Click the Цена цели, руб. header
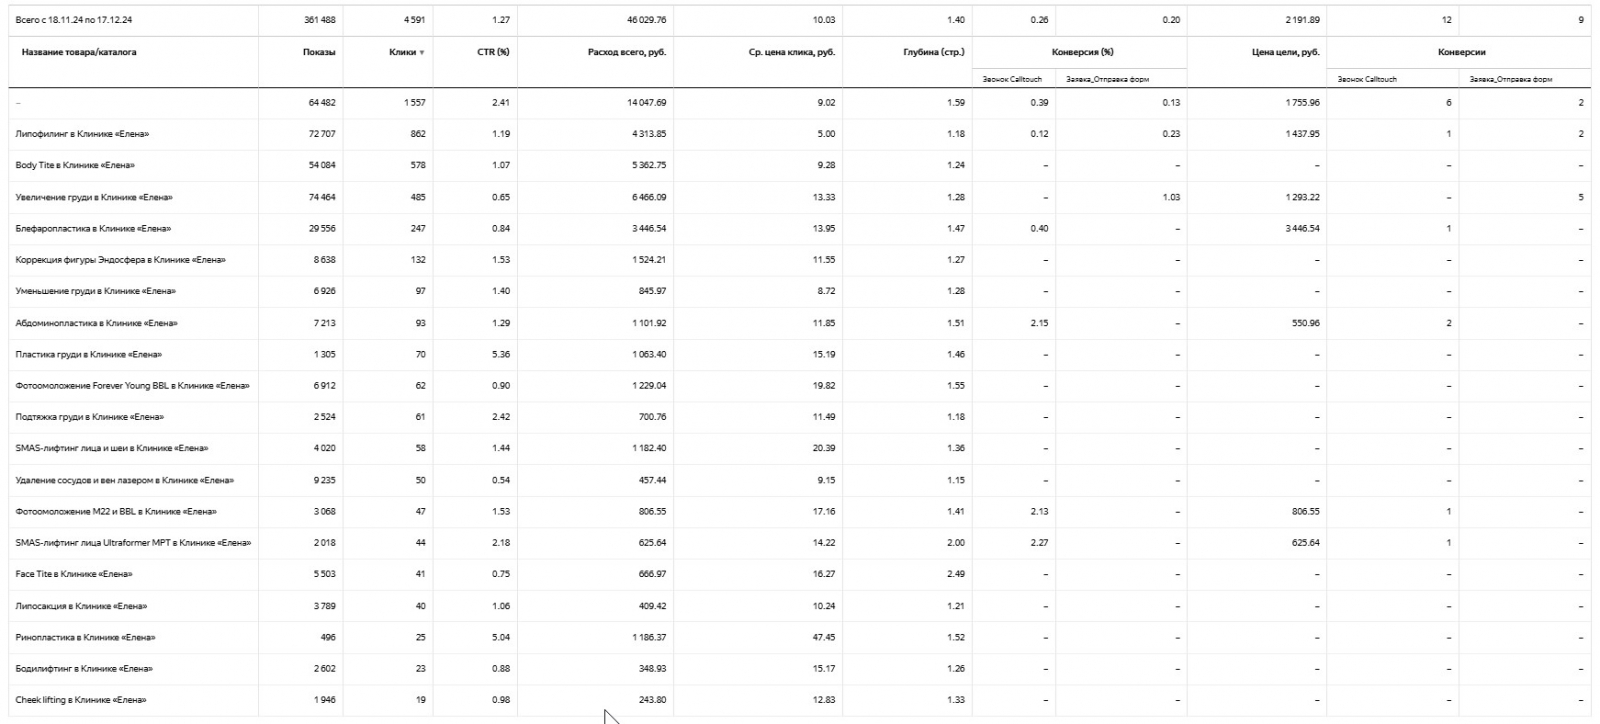This screenshot has height=724, width=1600. (1285, 52)
